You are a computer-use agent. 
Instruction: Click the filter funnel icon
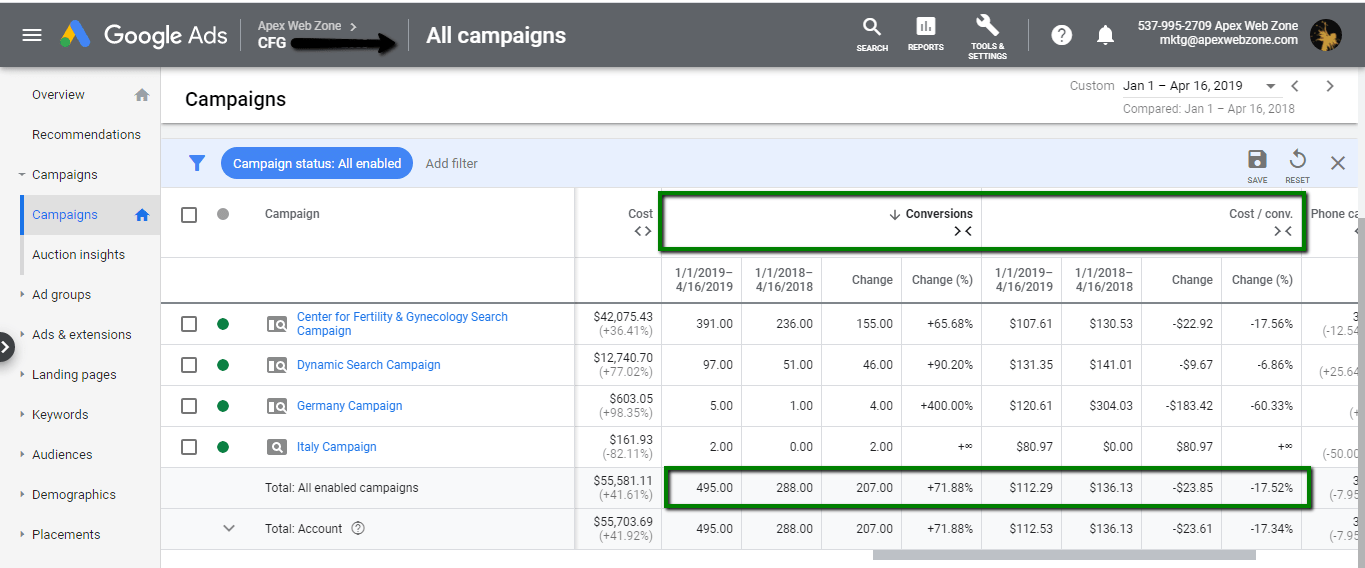[x=197, y=163]
